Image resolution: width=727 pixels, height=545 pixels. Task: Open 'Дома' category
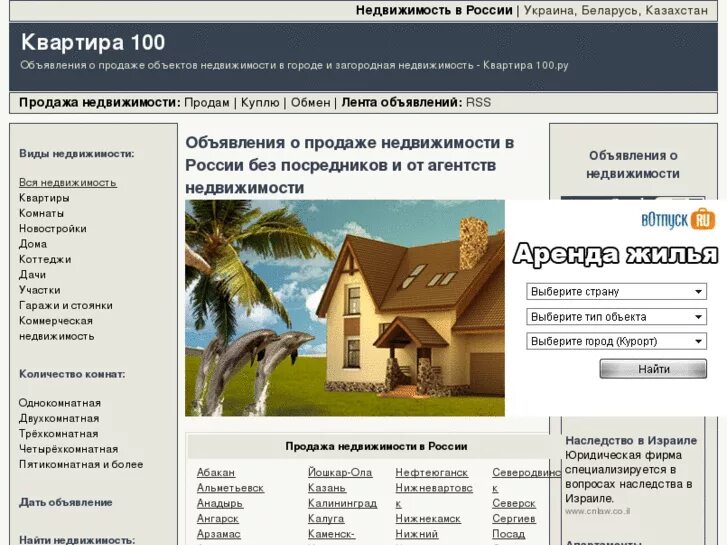[33, 244]
